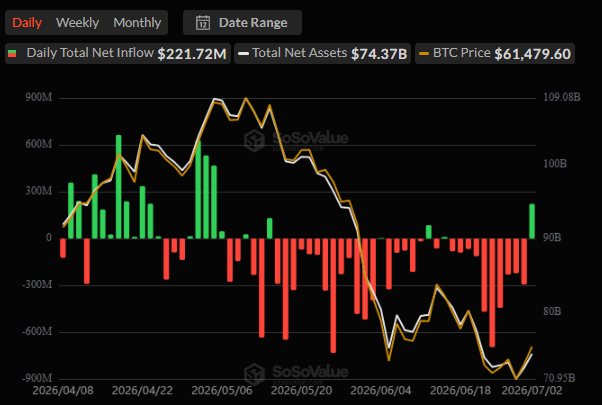The image size is (602, 405).
Task: Click the green-red Net Inflow legend swatch
Action: (x=12, y=53)
